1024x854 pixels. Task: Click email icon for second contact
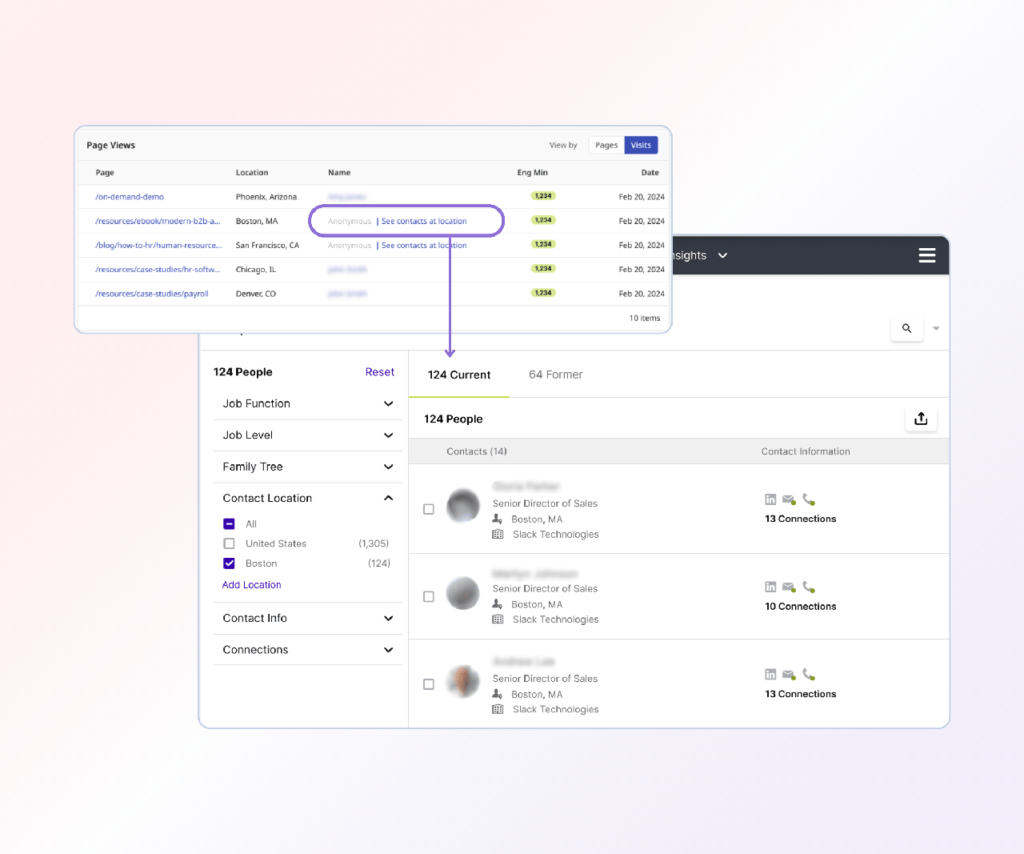[789, 587]
